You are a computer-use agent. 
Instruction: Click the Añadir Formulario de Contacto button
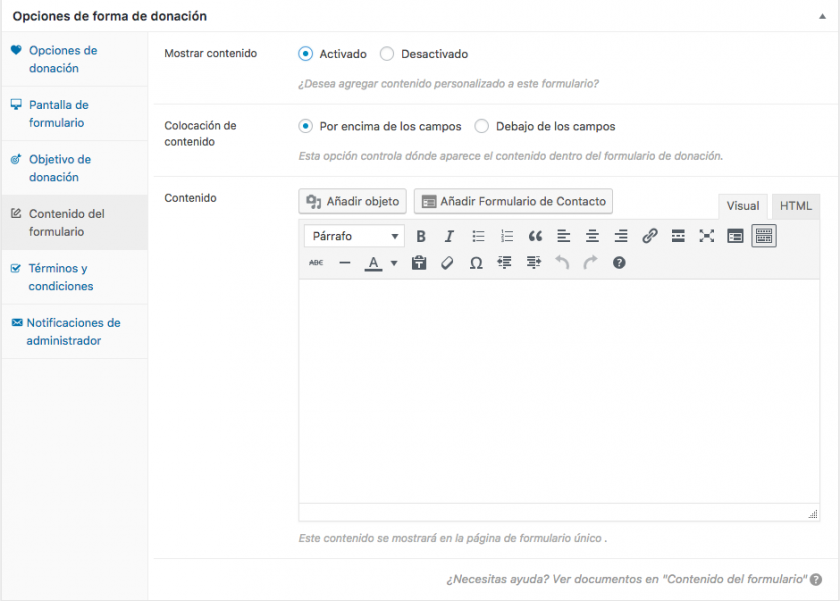coord(513,202)
